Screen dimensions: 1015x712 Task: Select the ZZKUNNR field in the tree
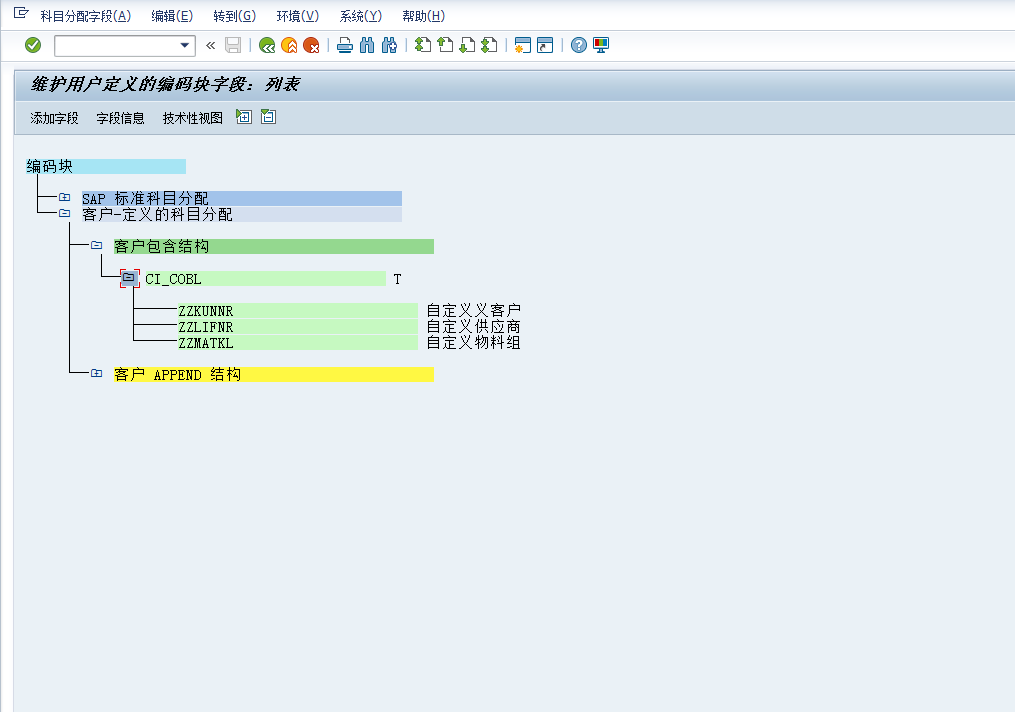click(205, 311)
